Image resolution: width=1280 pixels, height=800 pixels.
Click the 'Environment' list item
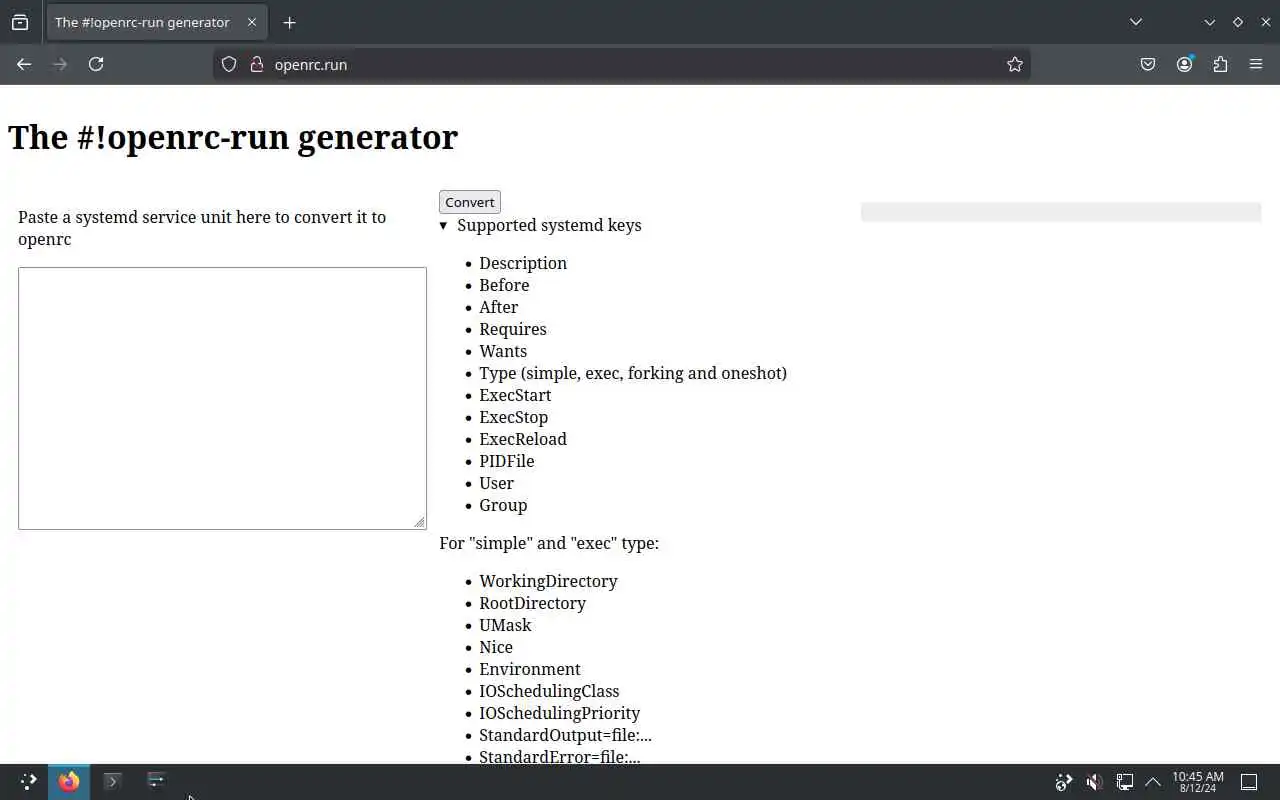pyautogui.click(x=530, y=669)
